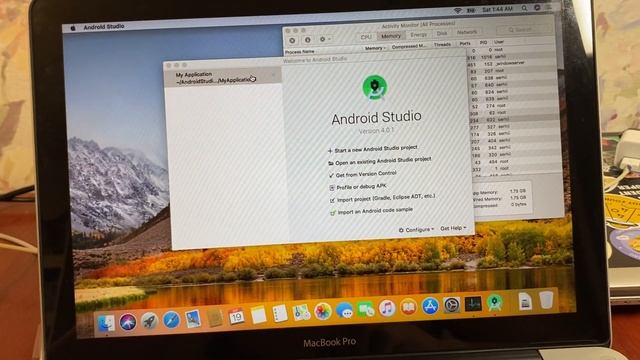Open Finder from the dock

pos(106,323)
